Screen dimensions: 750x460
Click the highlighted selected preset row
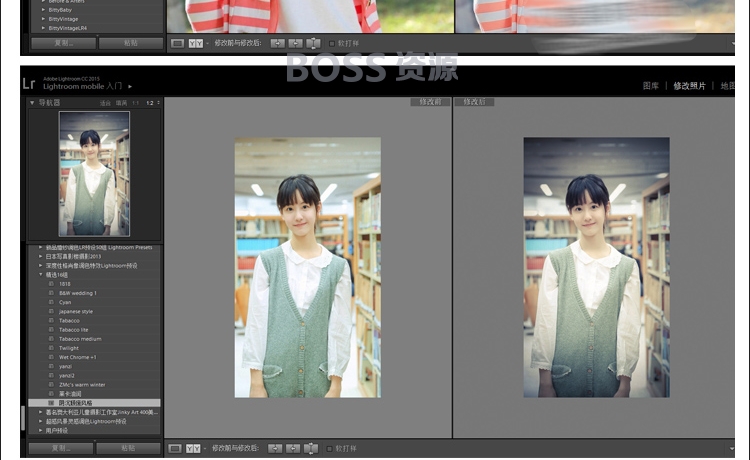(94, 403)
